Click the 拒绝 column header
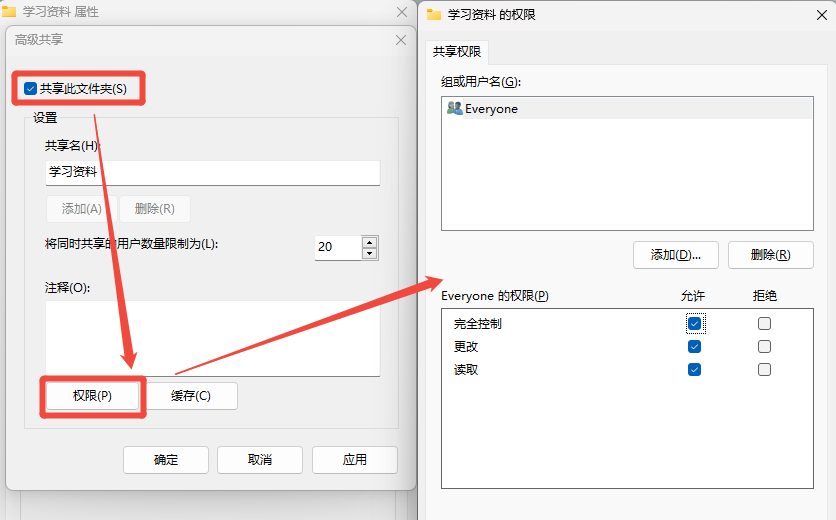Viewport: 836px width, 520px height. [765, 296]
